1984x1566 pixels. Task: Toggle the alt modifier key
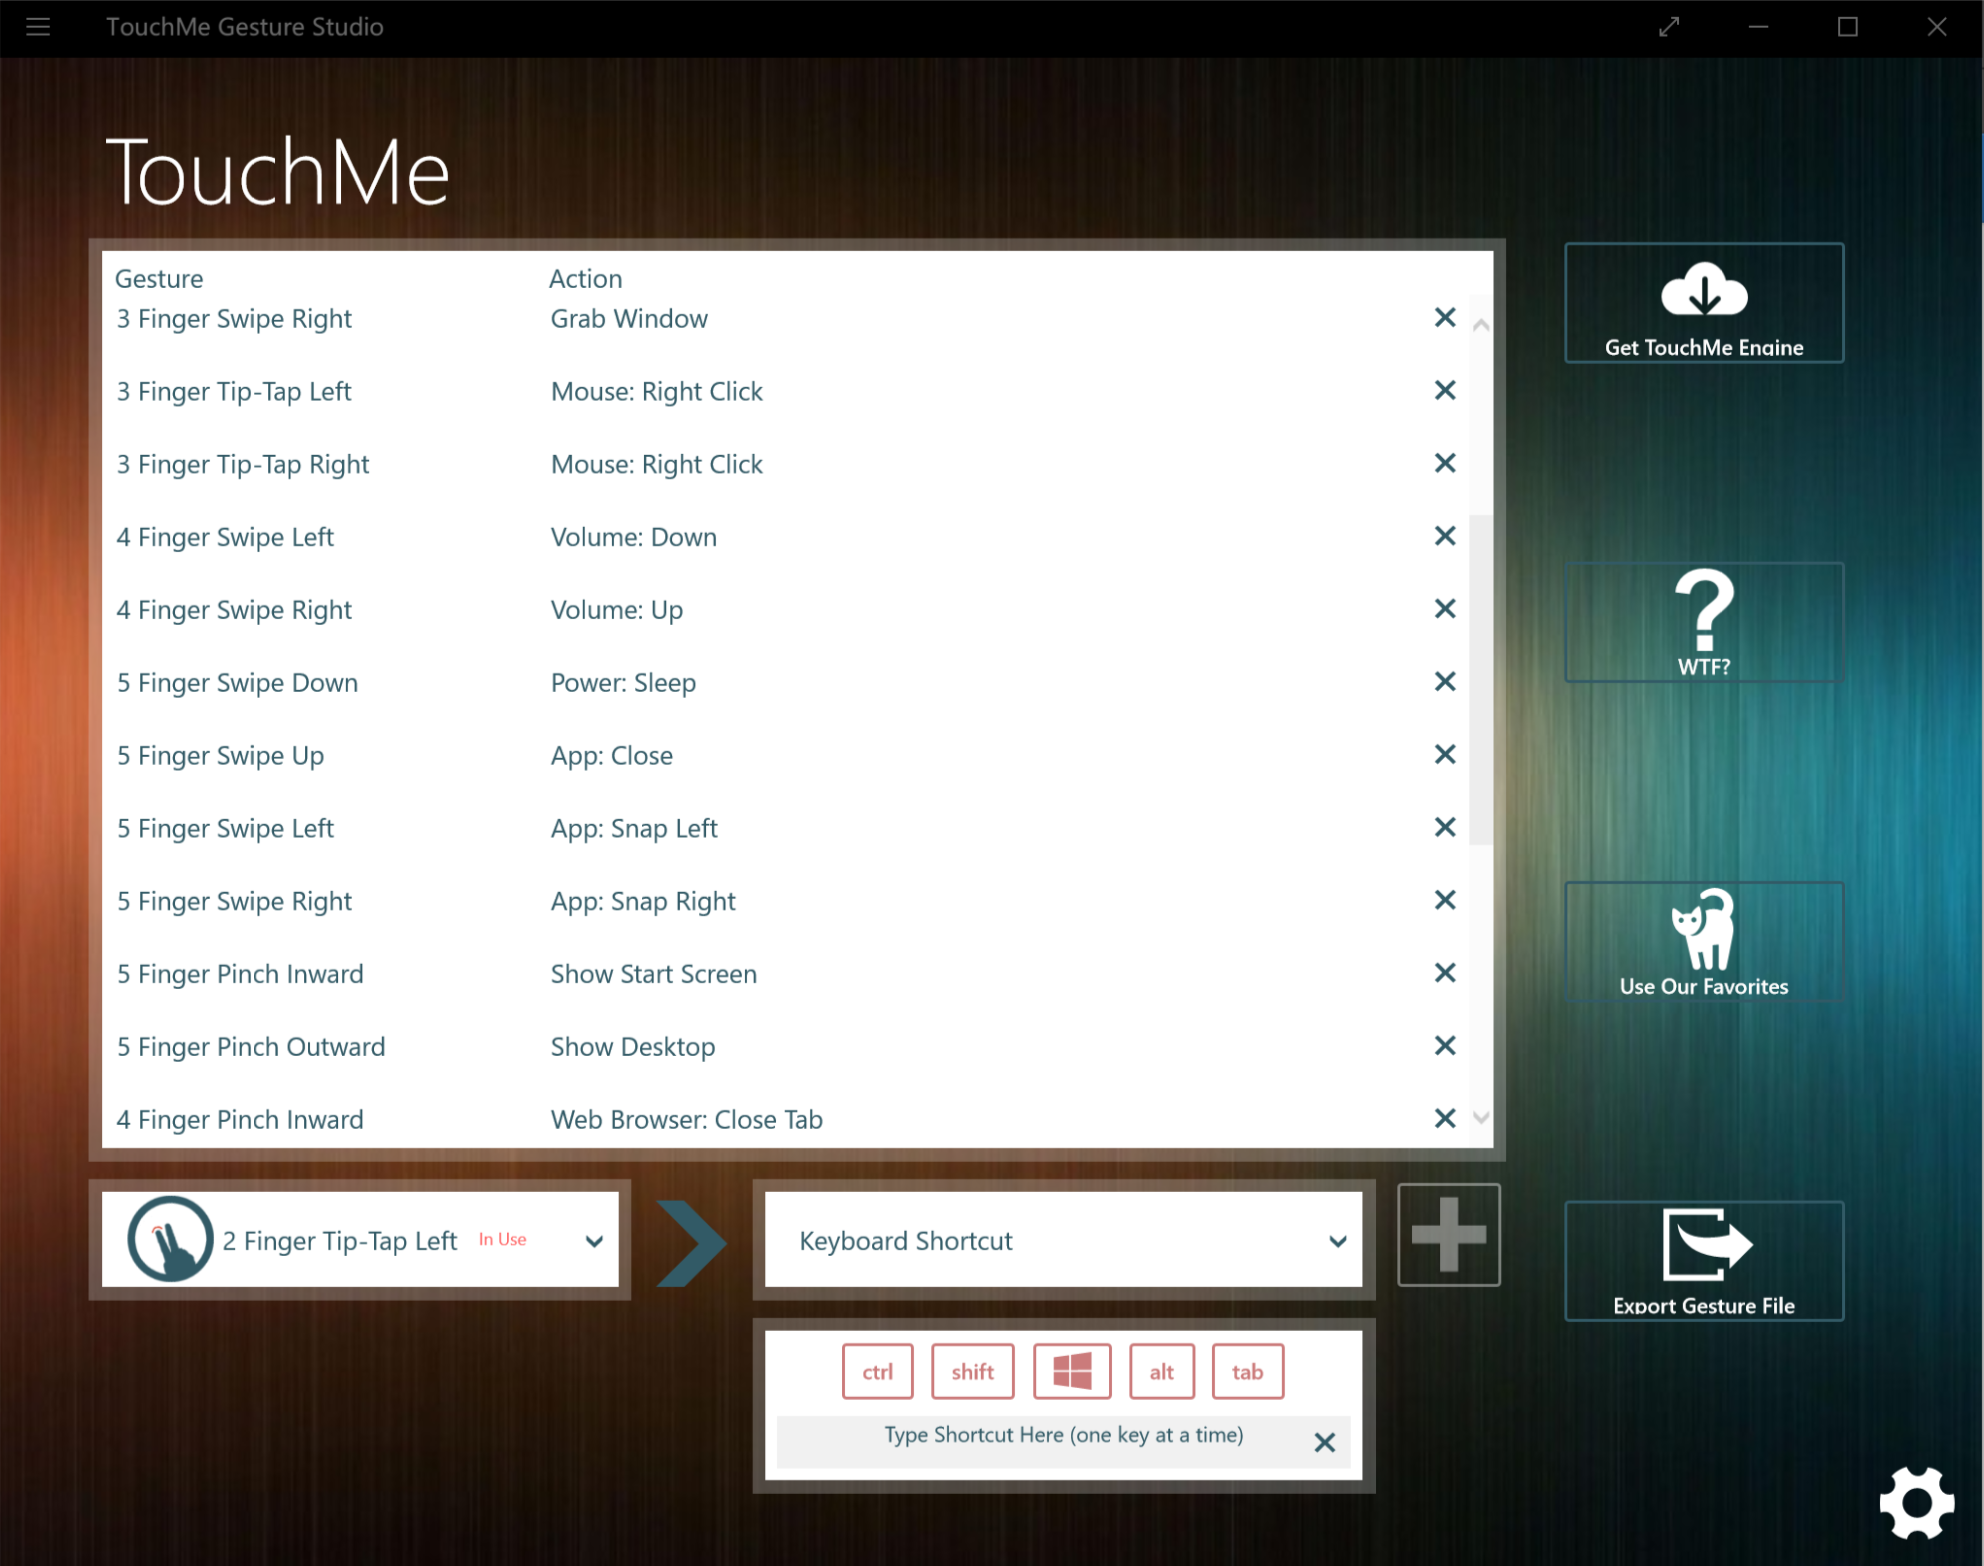[1161, 1371]
